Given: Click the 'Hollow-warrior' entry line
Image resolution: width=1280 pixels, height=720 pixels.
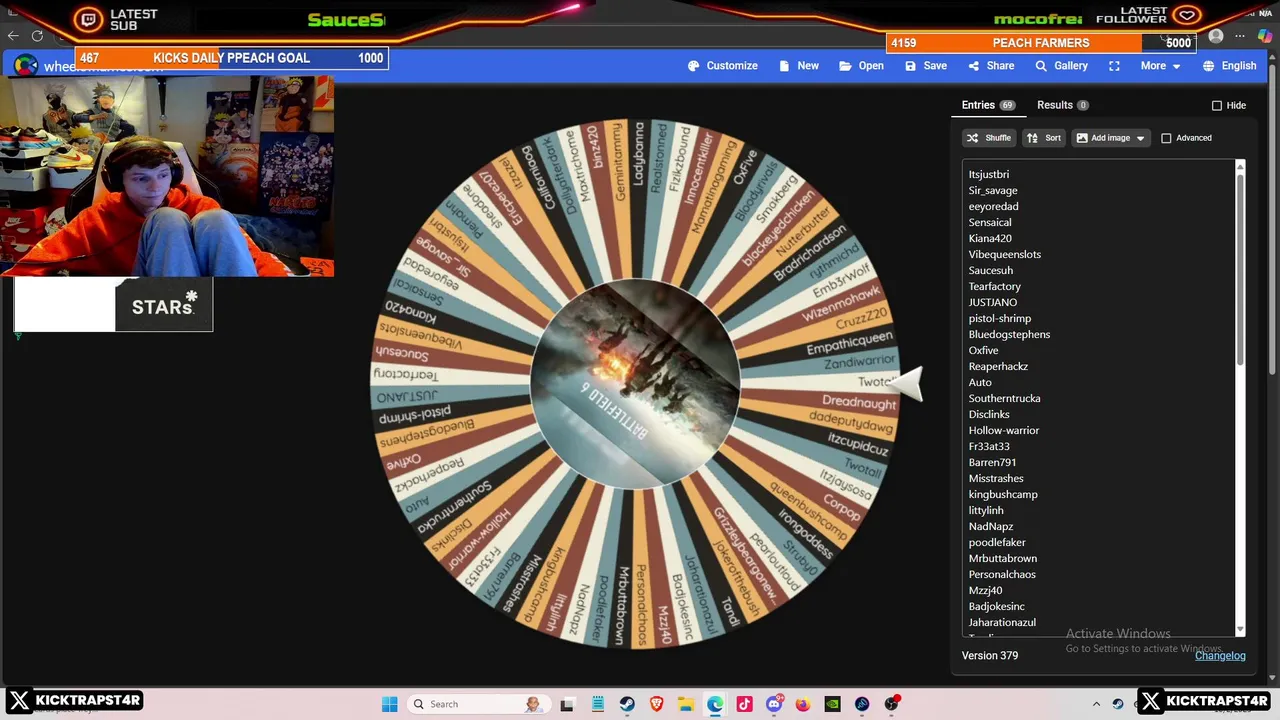Looking at the screenshot, I should pos(1003,431).
